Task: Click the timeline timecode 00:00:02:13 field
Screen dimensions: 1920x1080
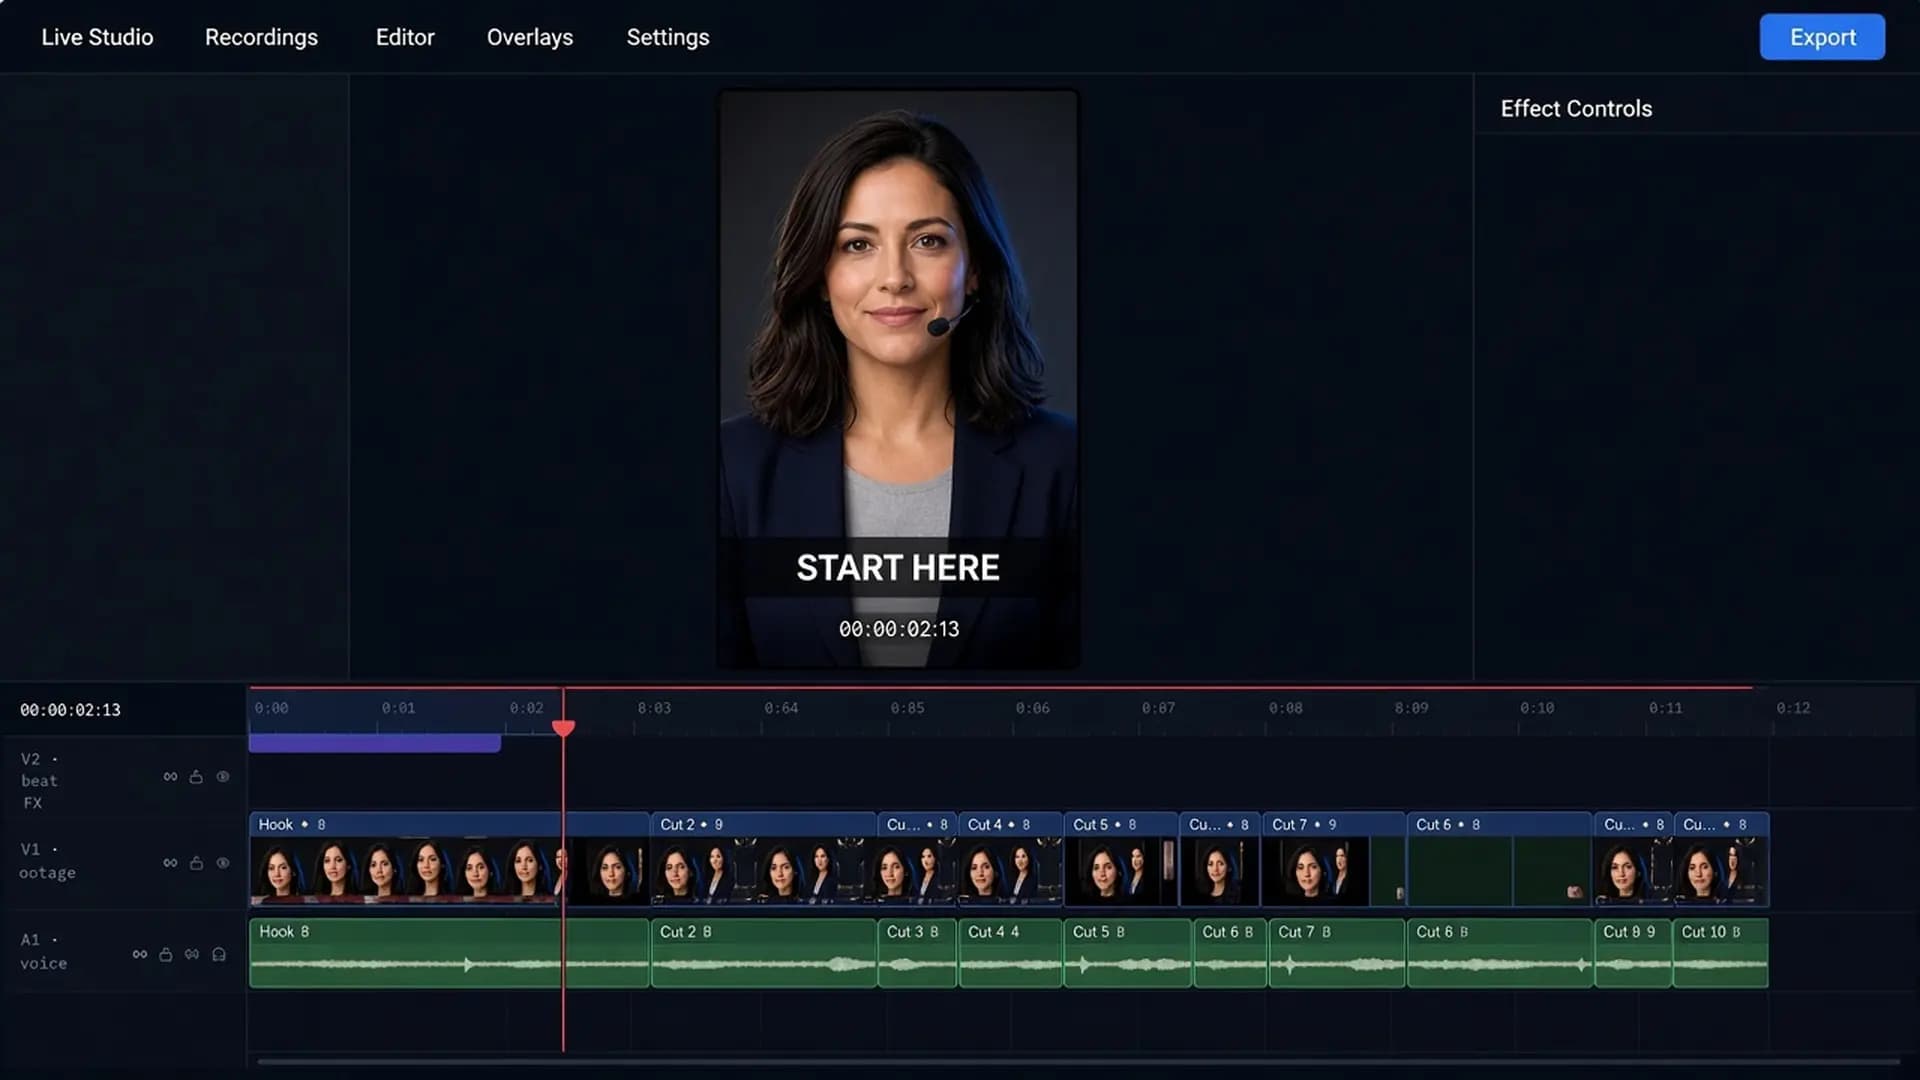Action: pyautogui.click(x=70, y=710)
